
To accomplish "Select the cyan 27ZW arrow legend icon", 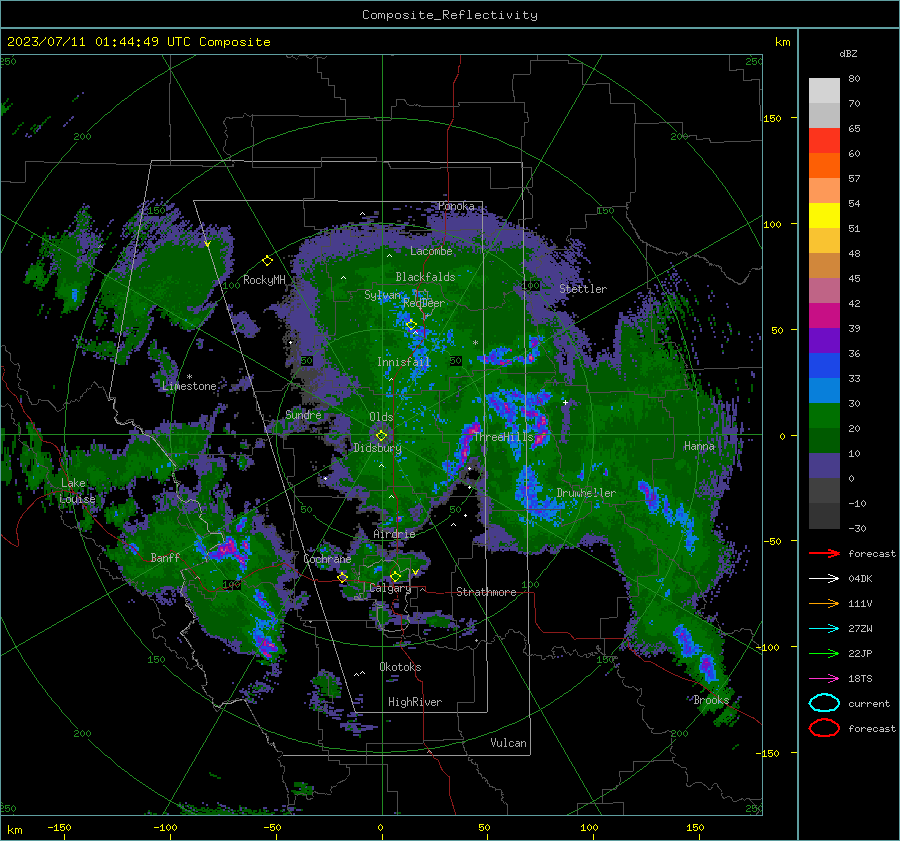I will coord(824,629).
